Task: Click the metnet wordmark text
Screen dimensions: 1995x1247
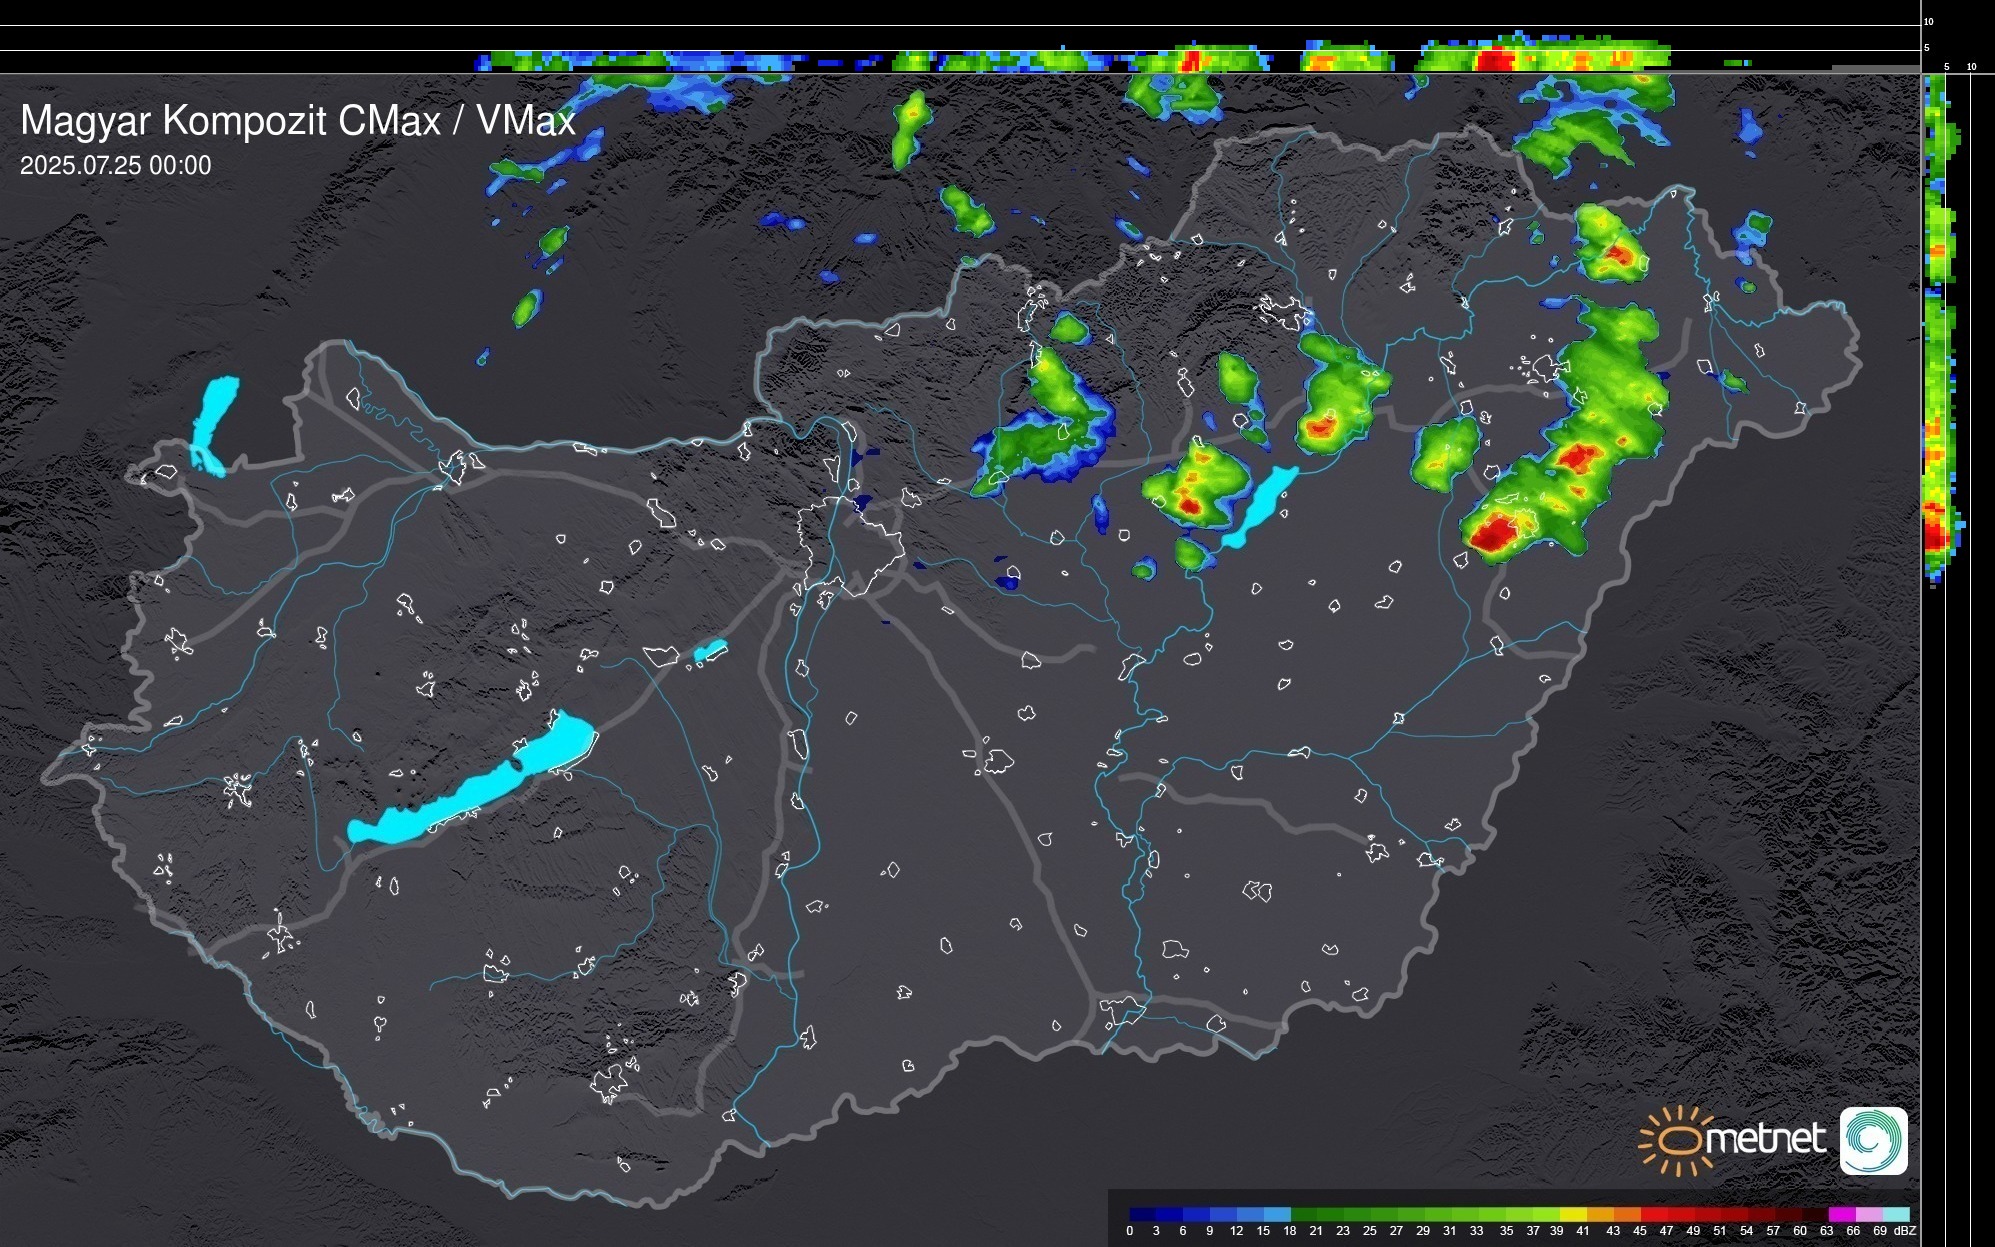Action: point(1765,1139)
